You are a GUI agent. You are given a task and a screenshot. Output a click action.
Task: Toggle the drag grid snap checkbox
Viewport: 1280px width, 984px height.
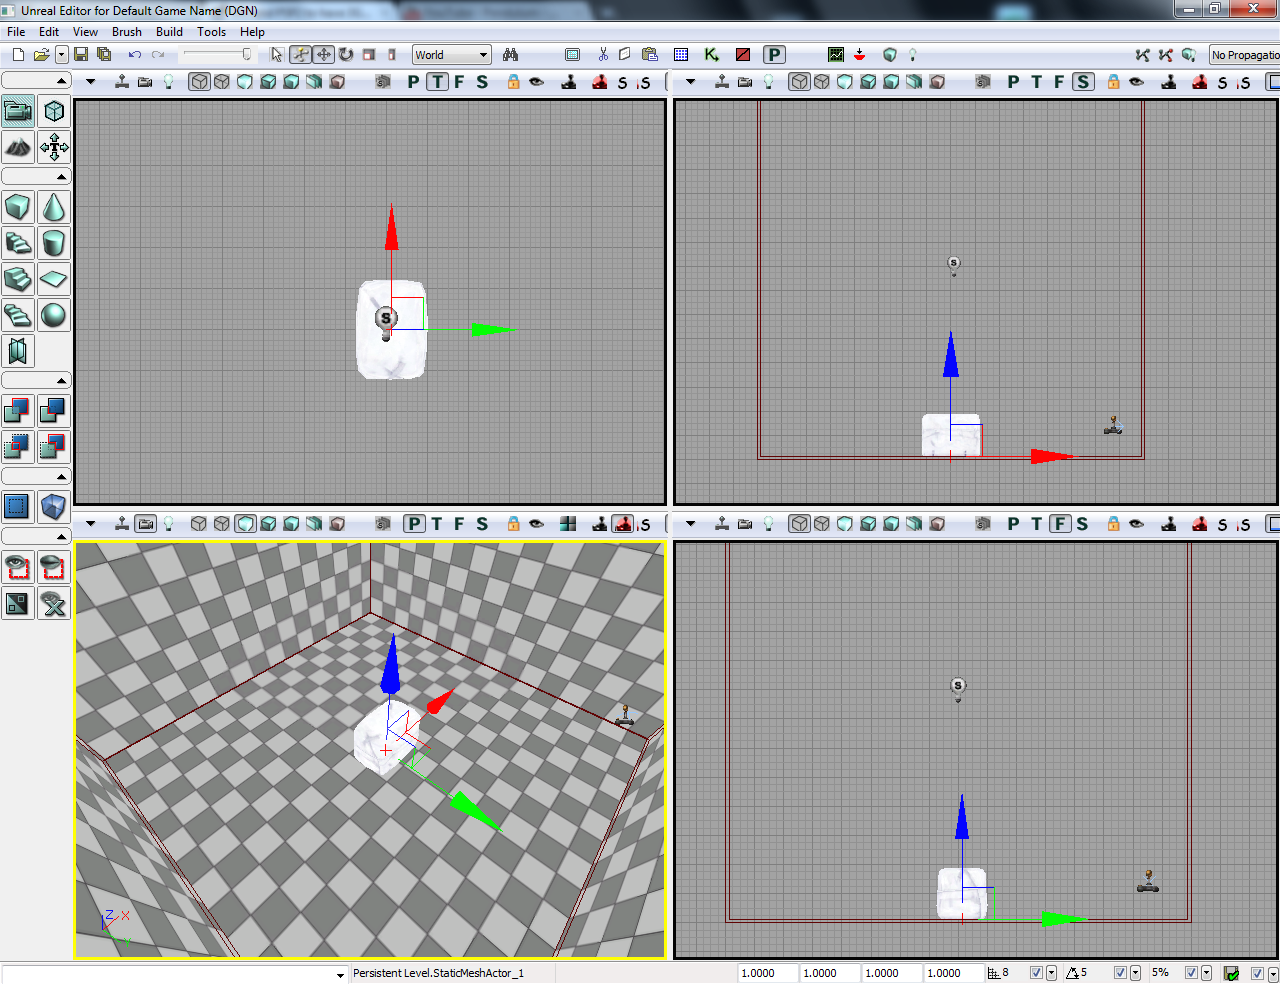tap(1036, 972)
